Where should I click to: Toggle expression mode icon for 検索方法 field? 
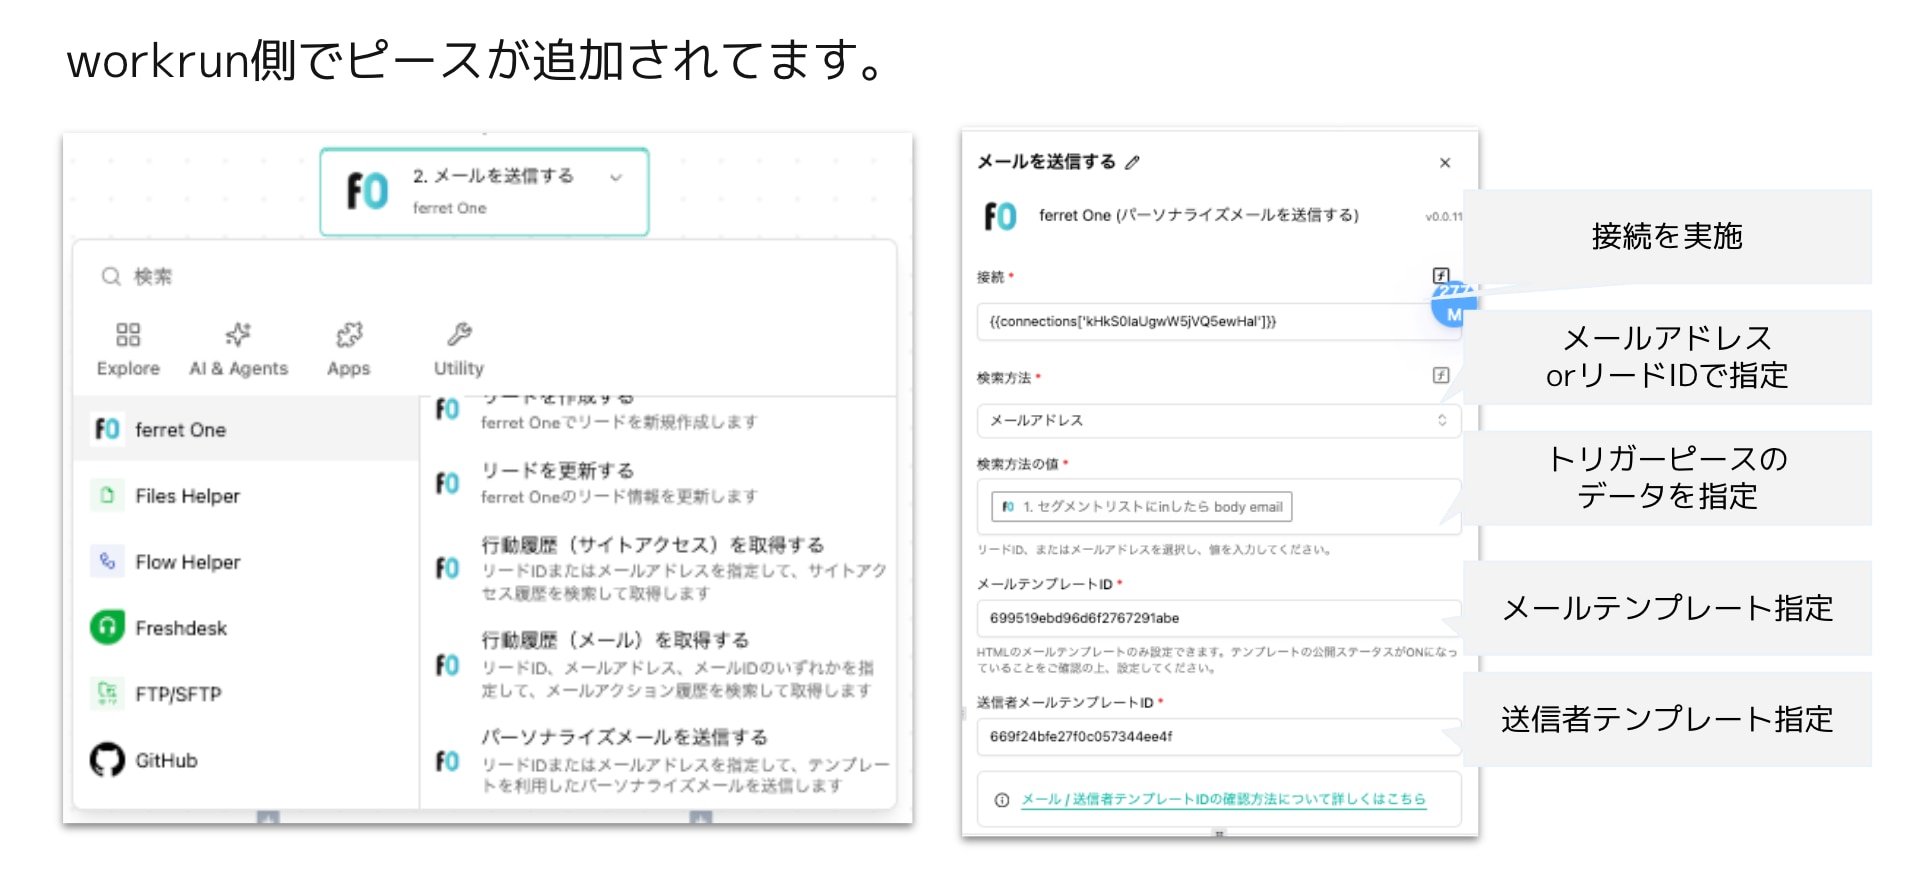tap(1440, 375)
